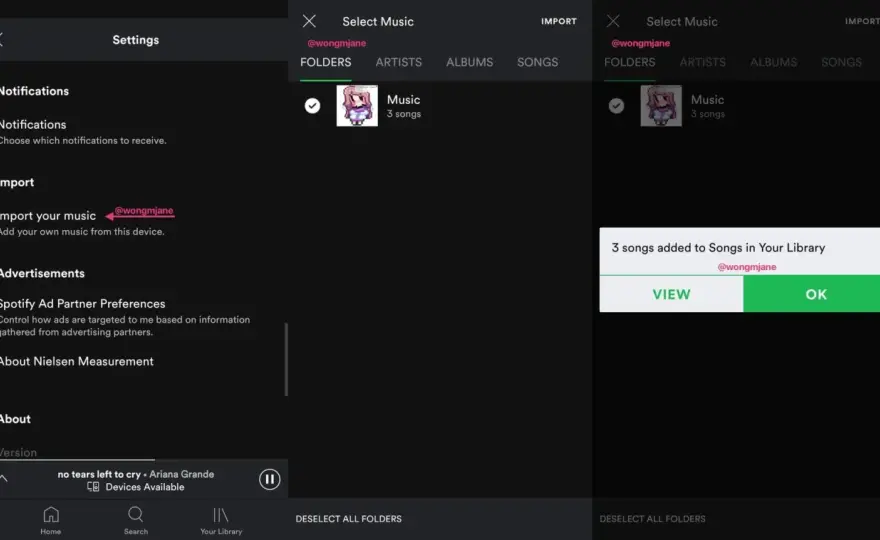
Task: Pause the playing song in the mini player
Action: point(269,479)
